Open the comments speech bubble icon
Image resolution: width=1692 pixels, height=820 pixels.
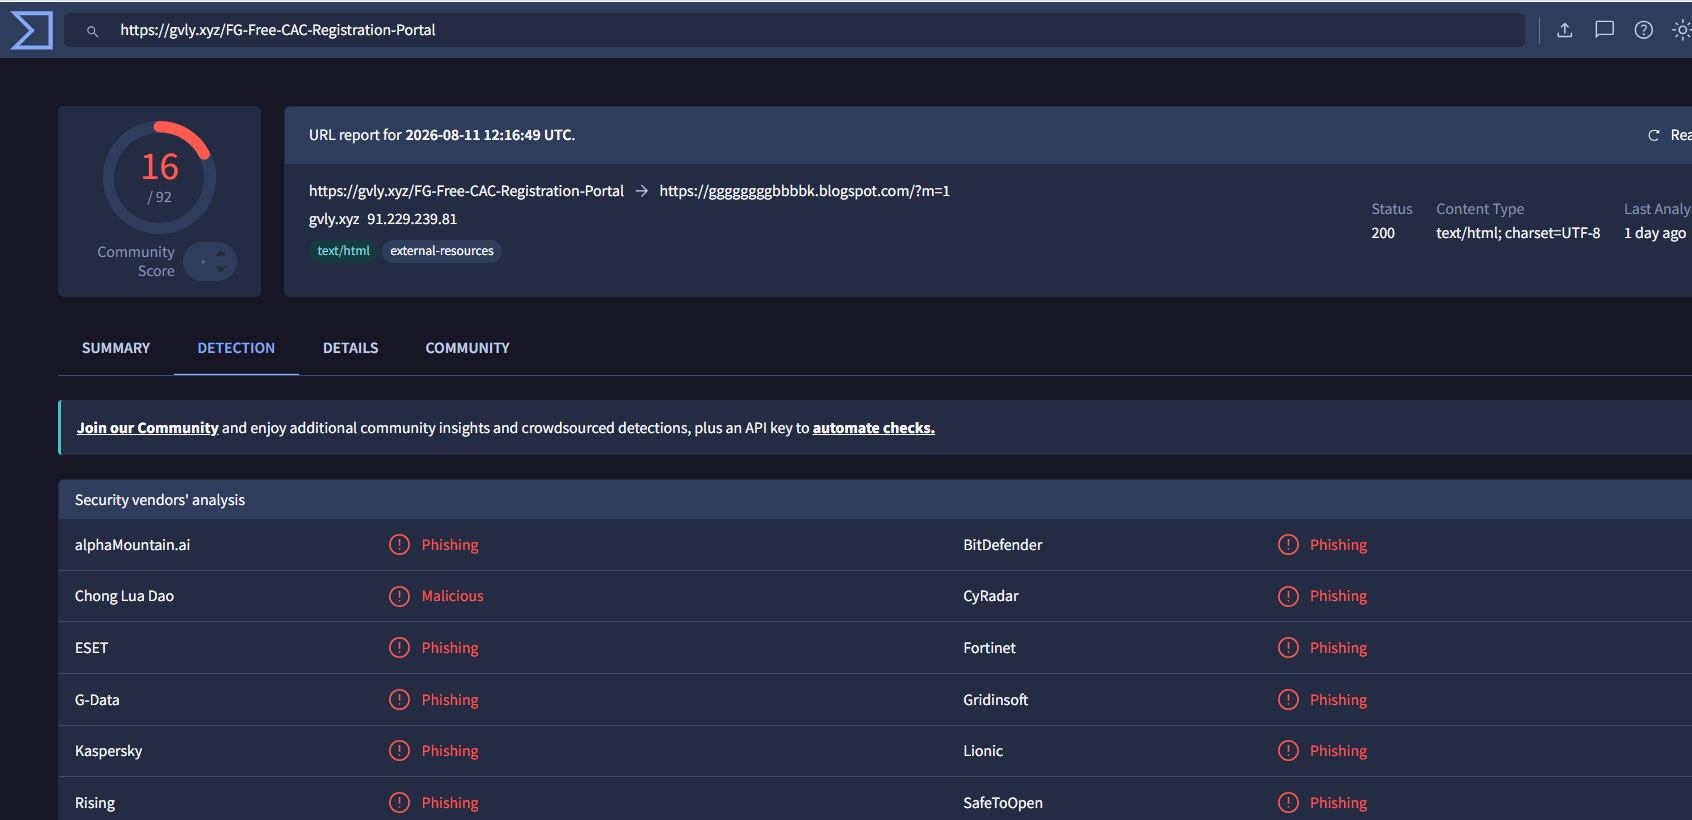tap(1604, 30)
